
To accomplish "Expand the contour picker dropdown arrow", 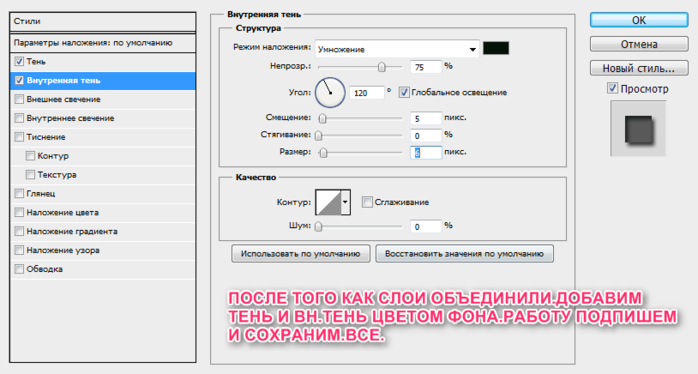I will coord(345,202).
